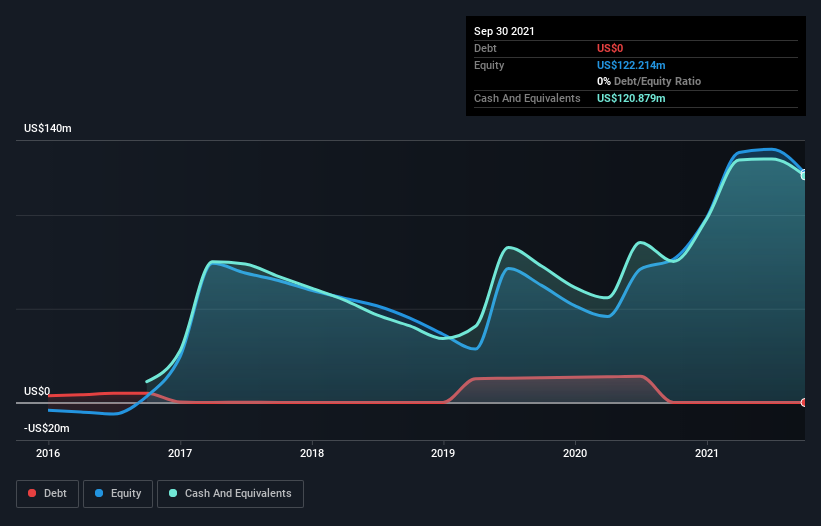Image resolution: width=821 pixels, height=526 pixels.
Task: Click the 2021 x-axis label
Action: (707, 453)
